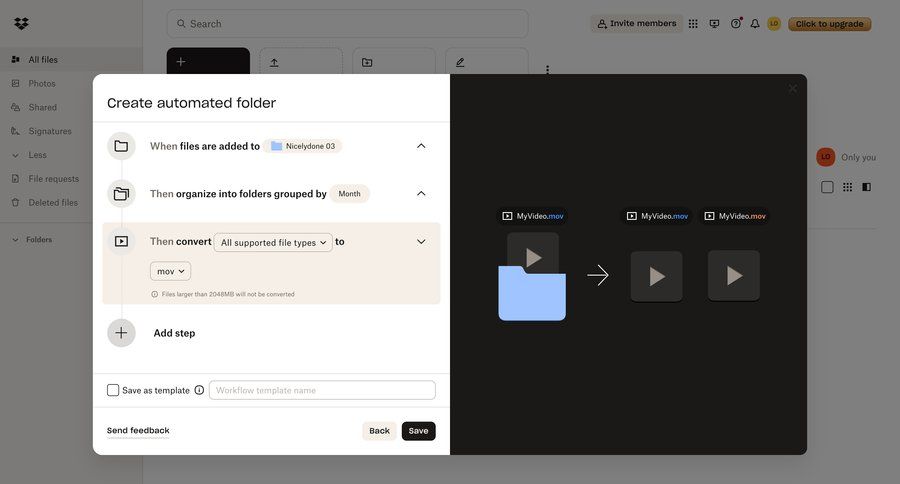The width and height of the screenshot is (900, 484).
Task: Collapse the When files are added step
Action: (x=421, y=146)
